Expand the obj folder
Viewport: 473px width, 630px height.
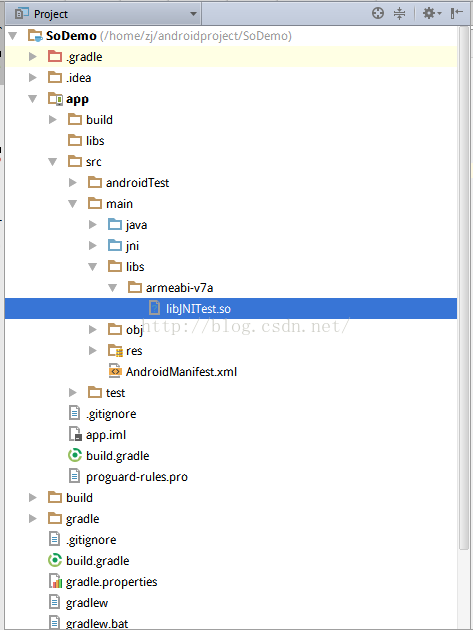93,329
